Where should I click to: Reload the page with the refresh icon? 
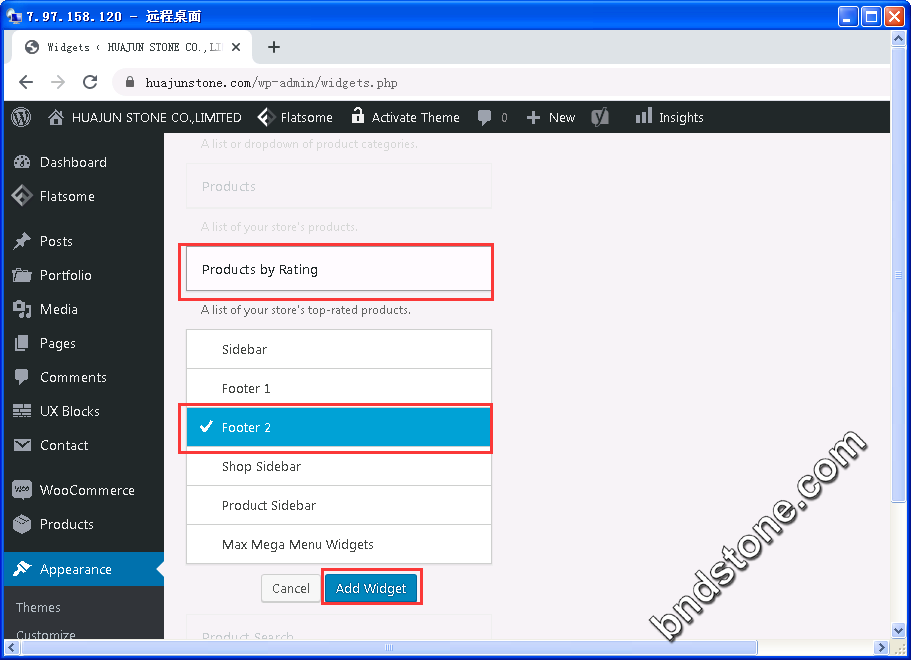click(x=90, y=82)
